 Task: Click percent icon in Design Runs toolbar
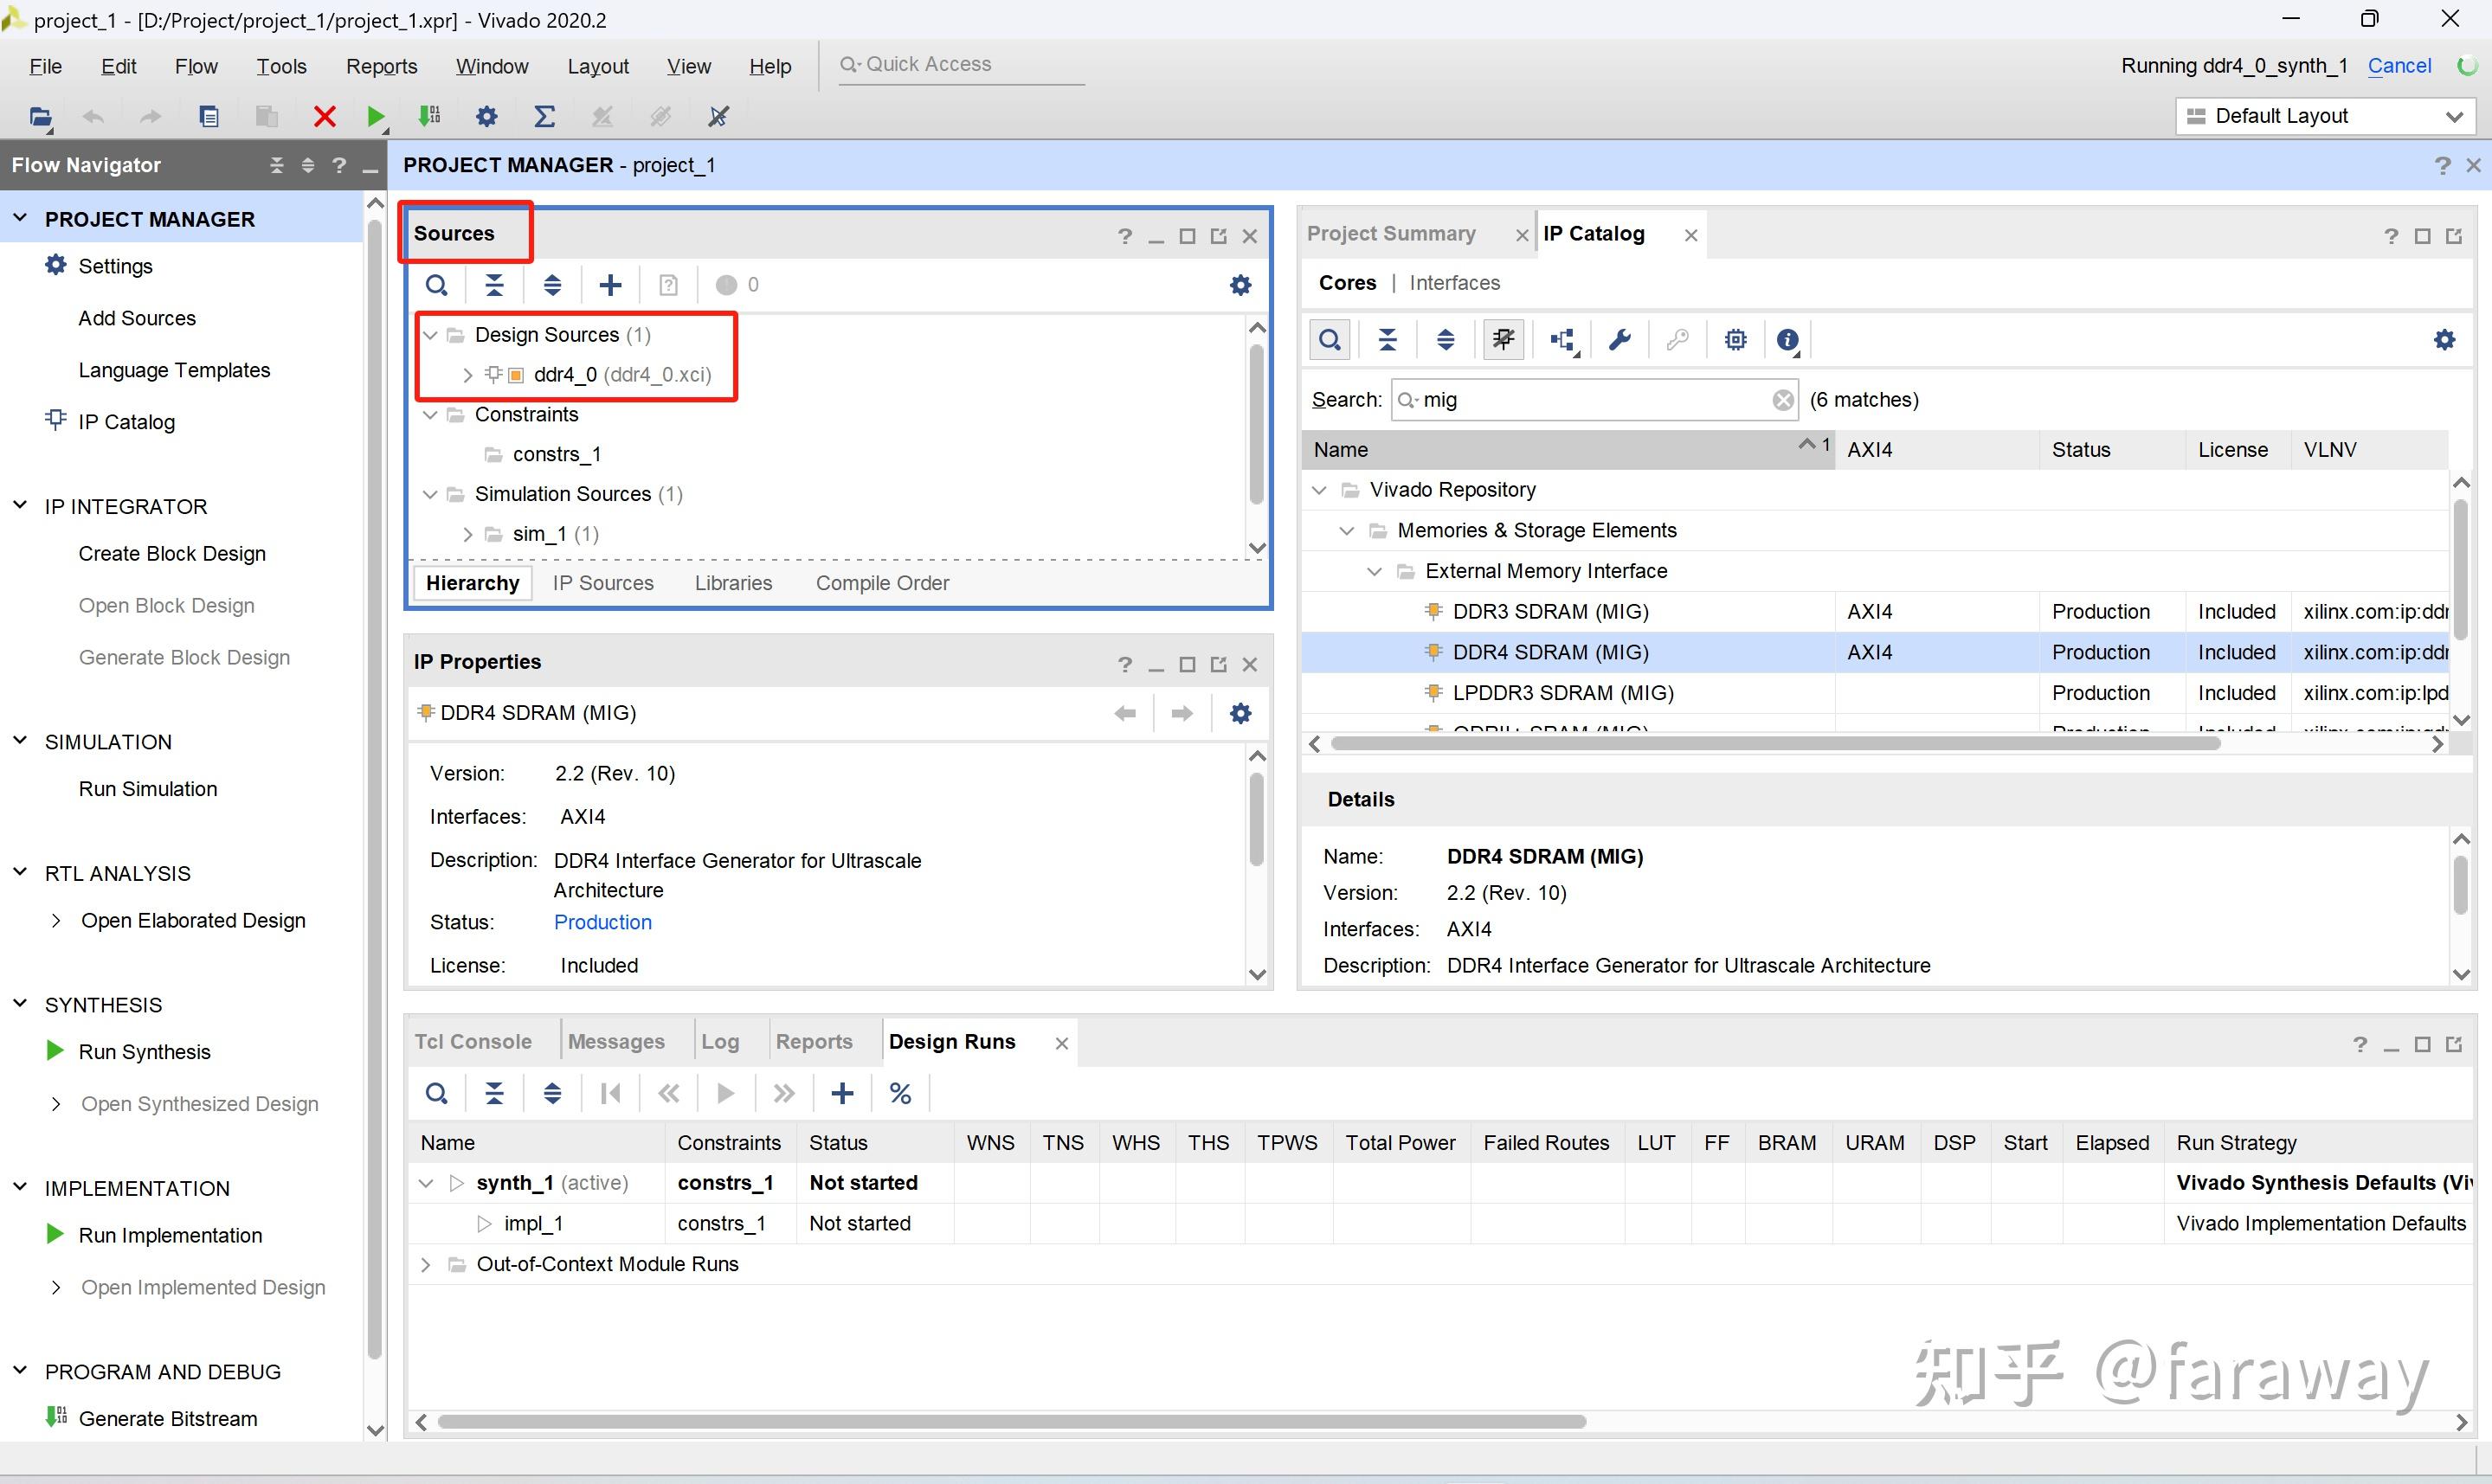900,1094
